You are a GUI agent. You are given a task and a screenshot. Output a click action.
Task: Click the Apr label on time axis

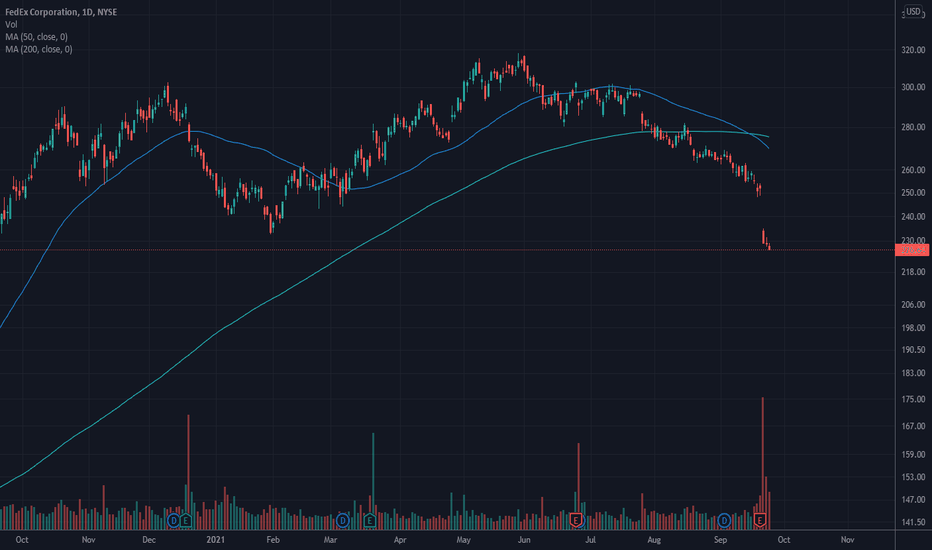click(x=400, y=540)
